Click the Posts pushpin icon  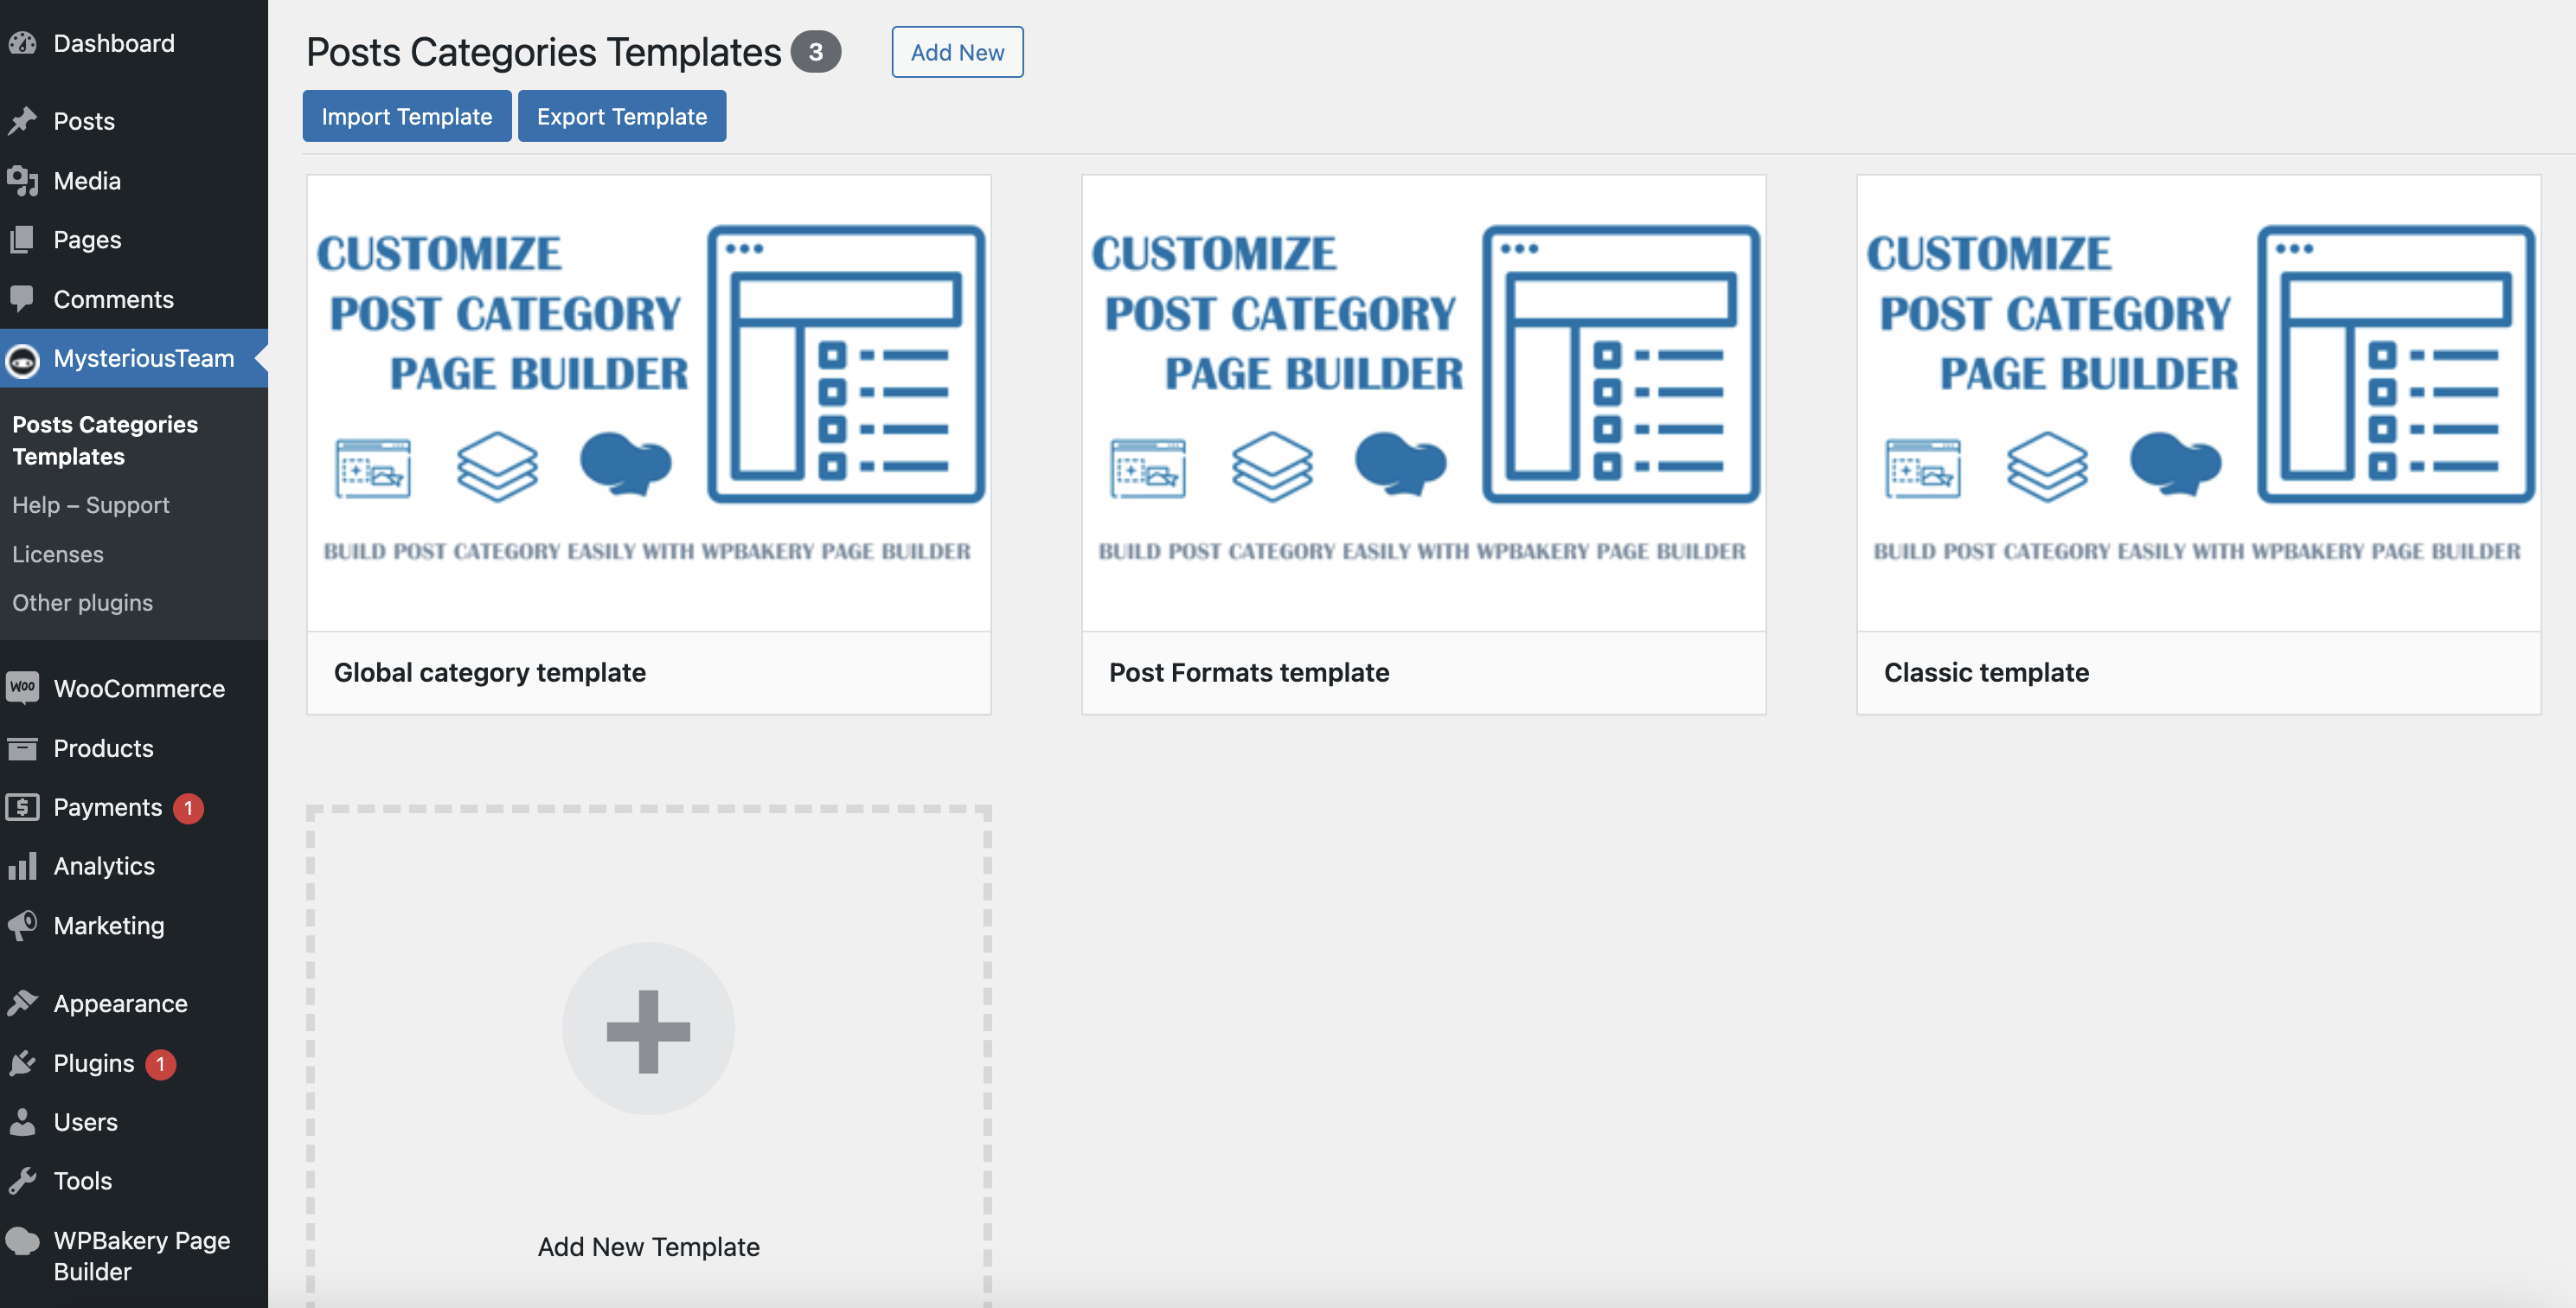point(22,121)
